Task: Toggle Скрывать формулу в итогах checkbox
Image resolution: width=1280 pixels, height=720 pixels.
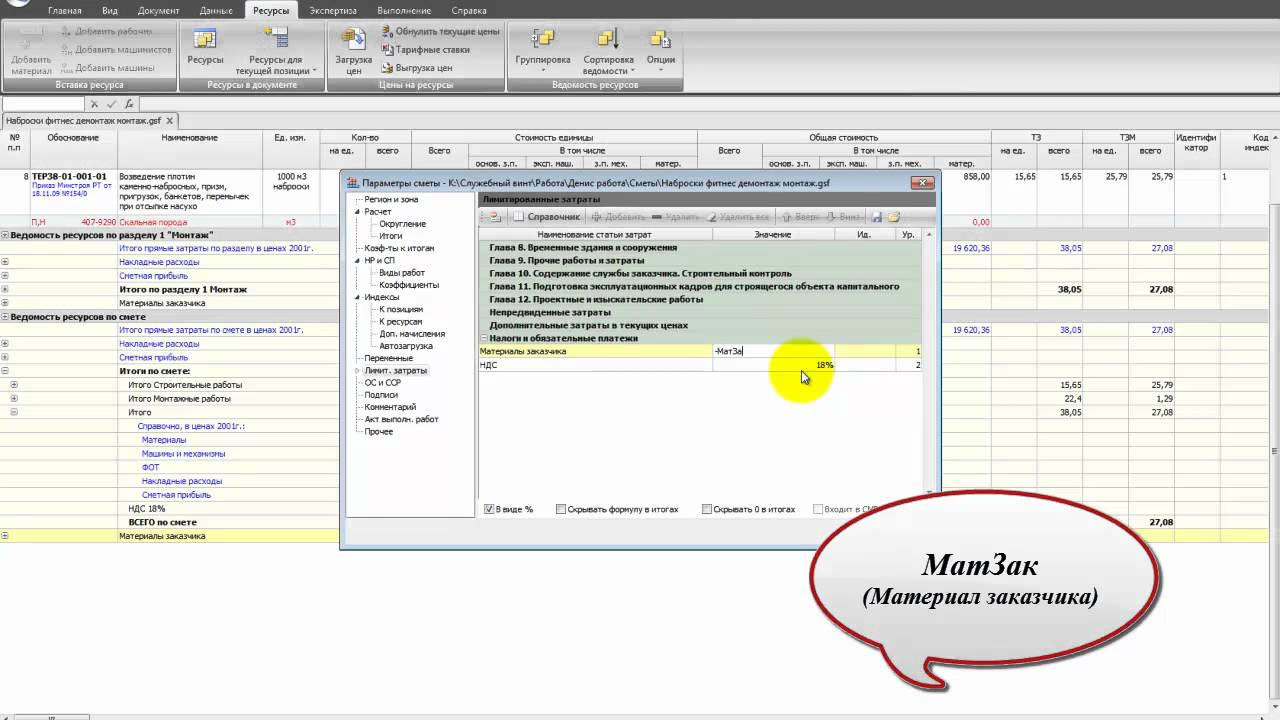Action: (x=561, y=509)
